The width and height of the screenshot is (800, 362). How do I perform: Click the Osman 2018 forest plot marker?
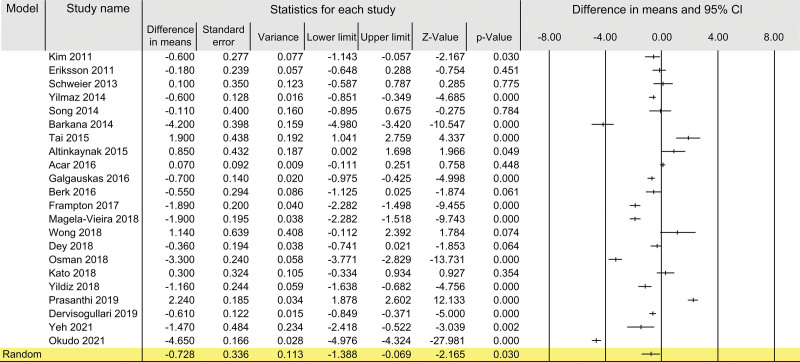615,260
